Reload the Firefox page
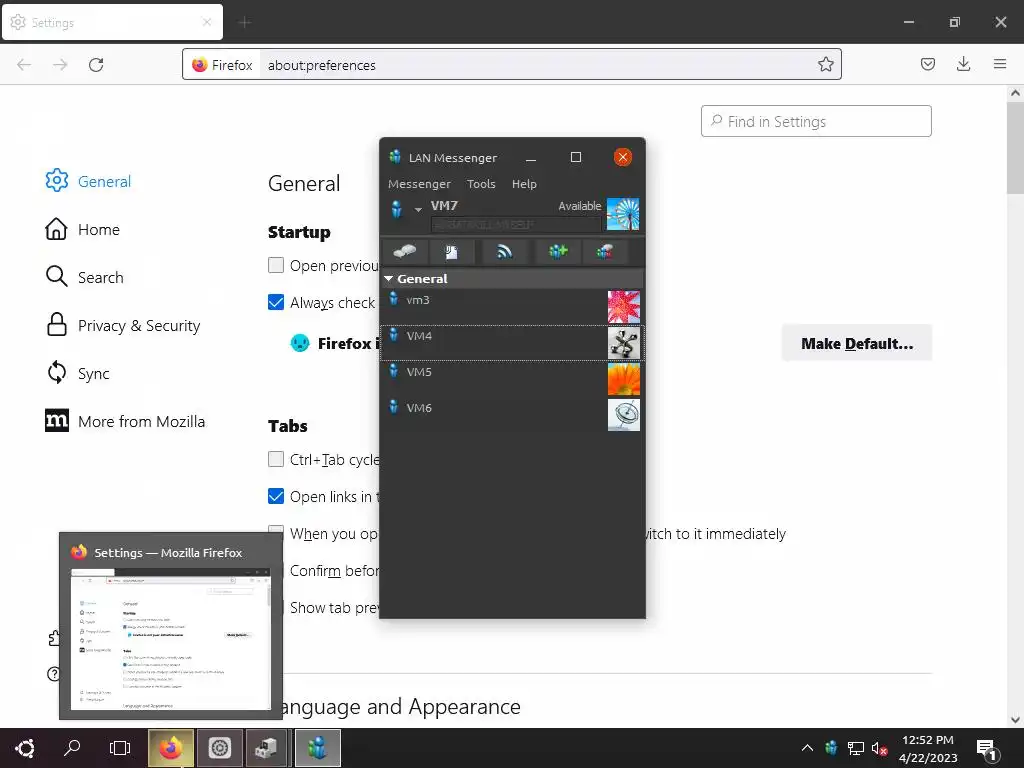Image resolution: width=1024 pixels, height=768 pixels. point(96,64)
